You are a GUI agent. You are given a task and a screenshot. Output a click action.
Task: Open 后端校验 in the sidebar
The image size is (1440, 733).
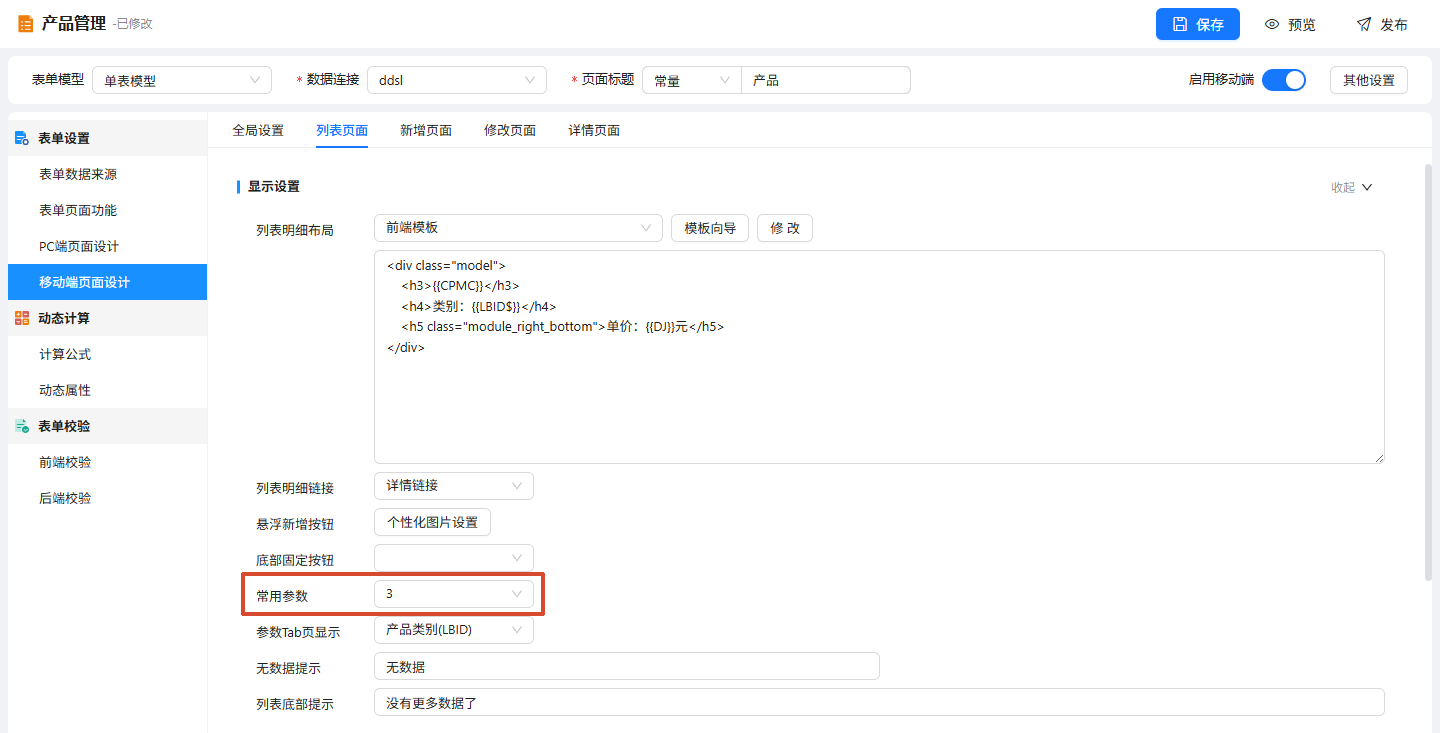pos(107,498)
